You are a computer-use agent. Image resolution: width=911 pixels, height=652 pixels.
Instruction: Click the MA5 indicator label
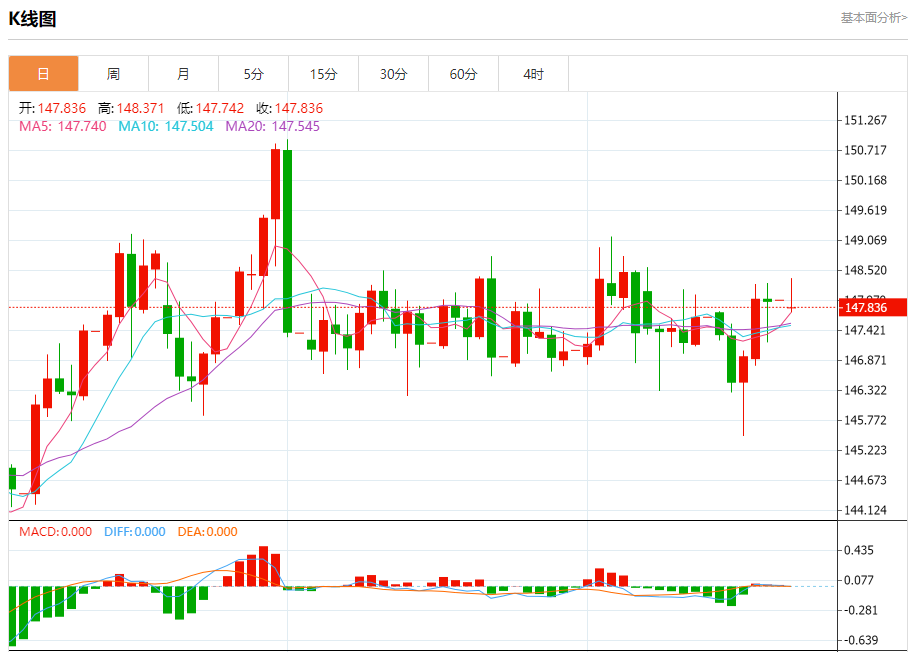62,126
